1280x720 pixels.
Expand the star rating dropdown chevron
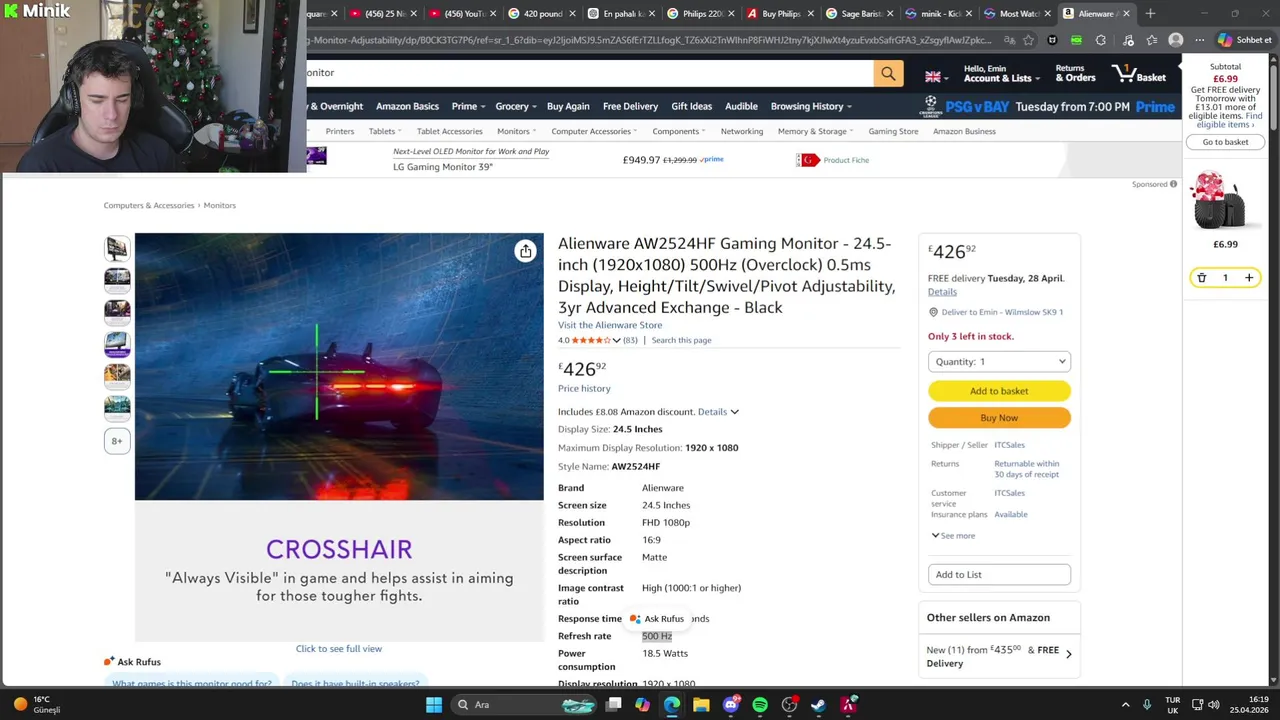click(x=617, y=341)
